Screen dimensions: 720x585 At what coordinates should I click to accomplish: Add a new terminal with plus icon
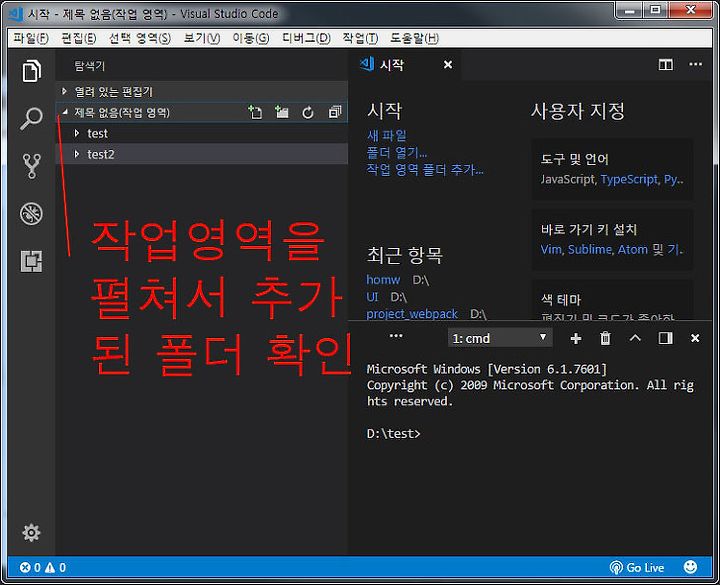click(x=575, y=338)
